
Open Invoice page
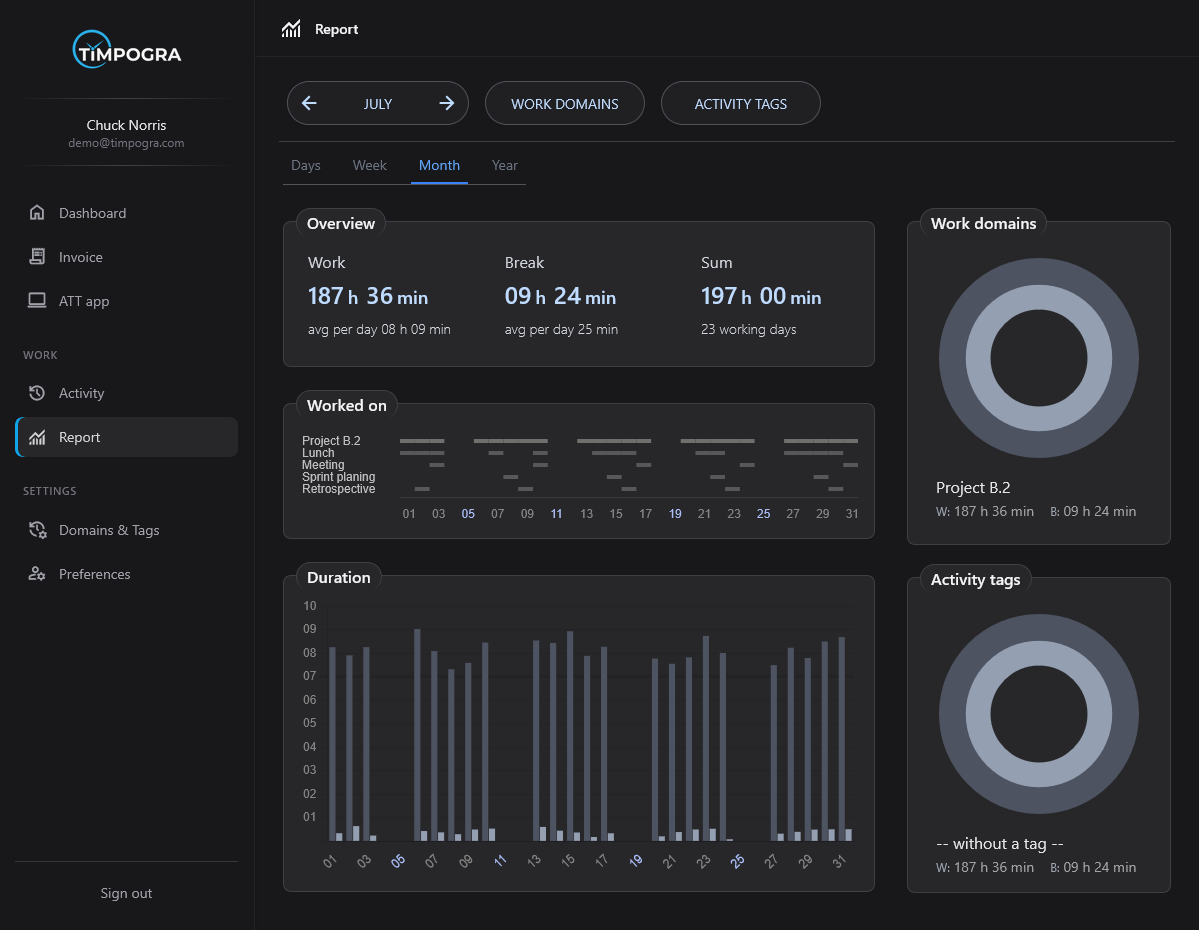(126, 257)
